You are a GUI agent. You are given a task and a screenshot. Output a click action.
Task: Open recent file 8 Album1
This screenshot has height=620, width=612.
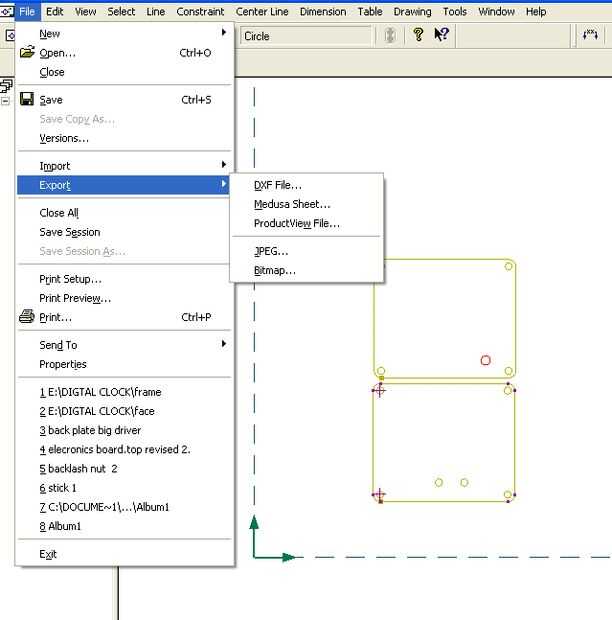point(123,526)
